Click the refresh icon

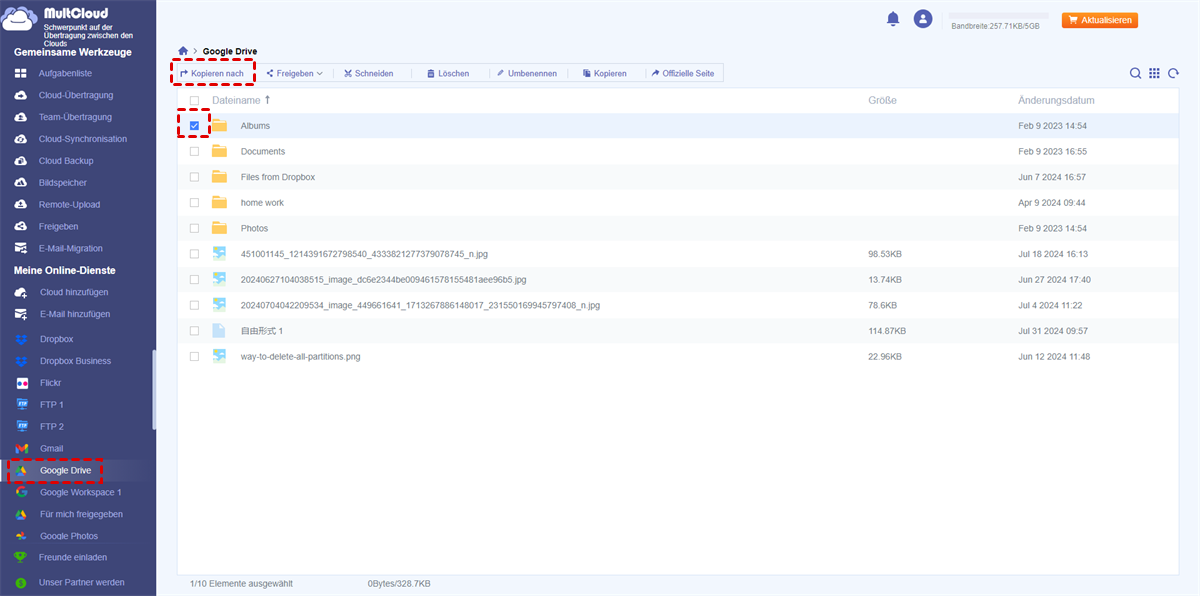[1174, 73]
